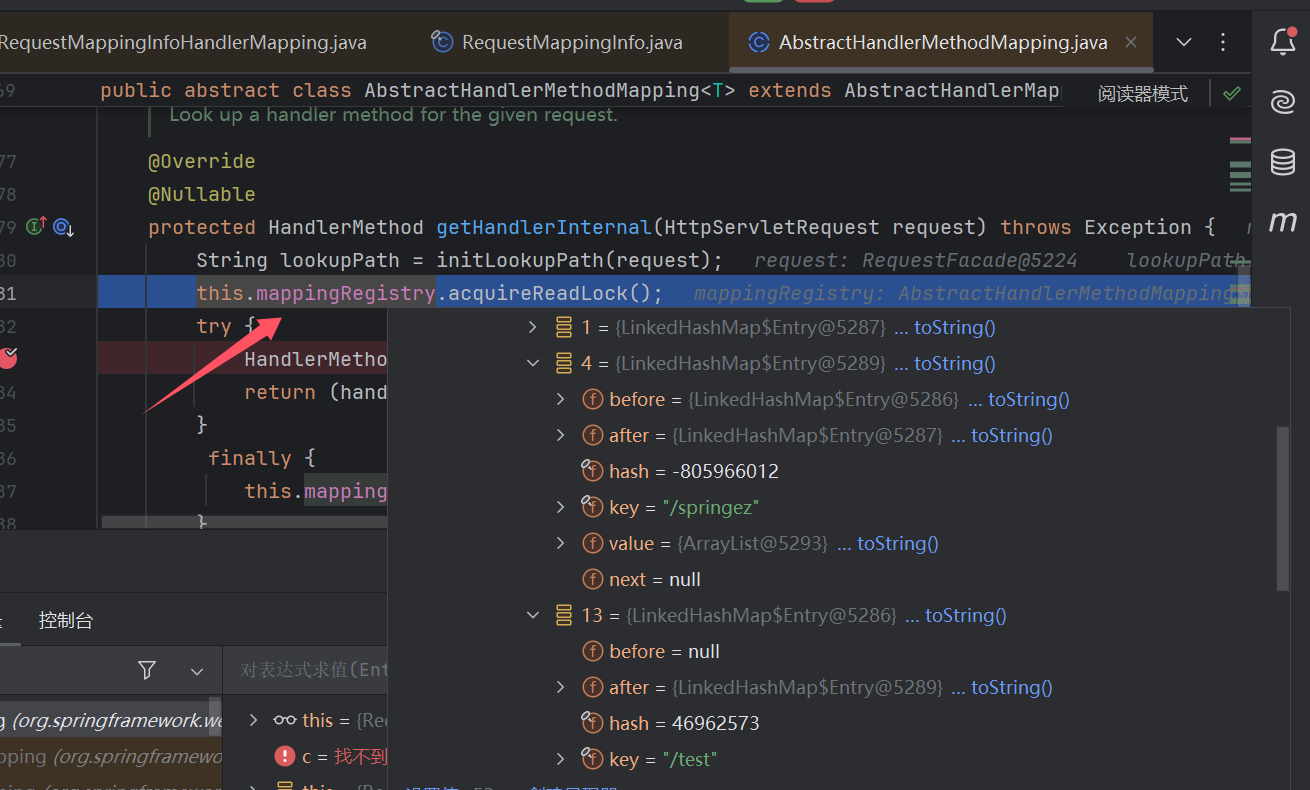Open the Database tool window
This screenshot has width=1310, height=790.
tap(1283, 161)
